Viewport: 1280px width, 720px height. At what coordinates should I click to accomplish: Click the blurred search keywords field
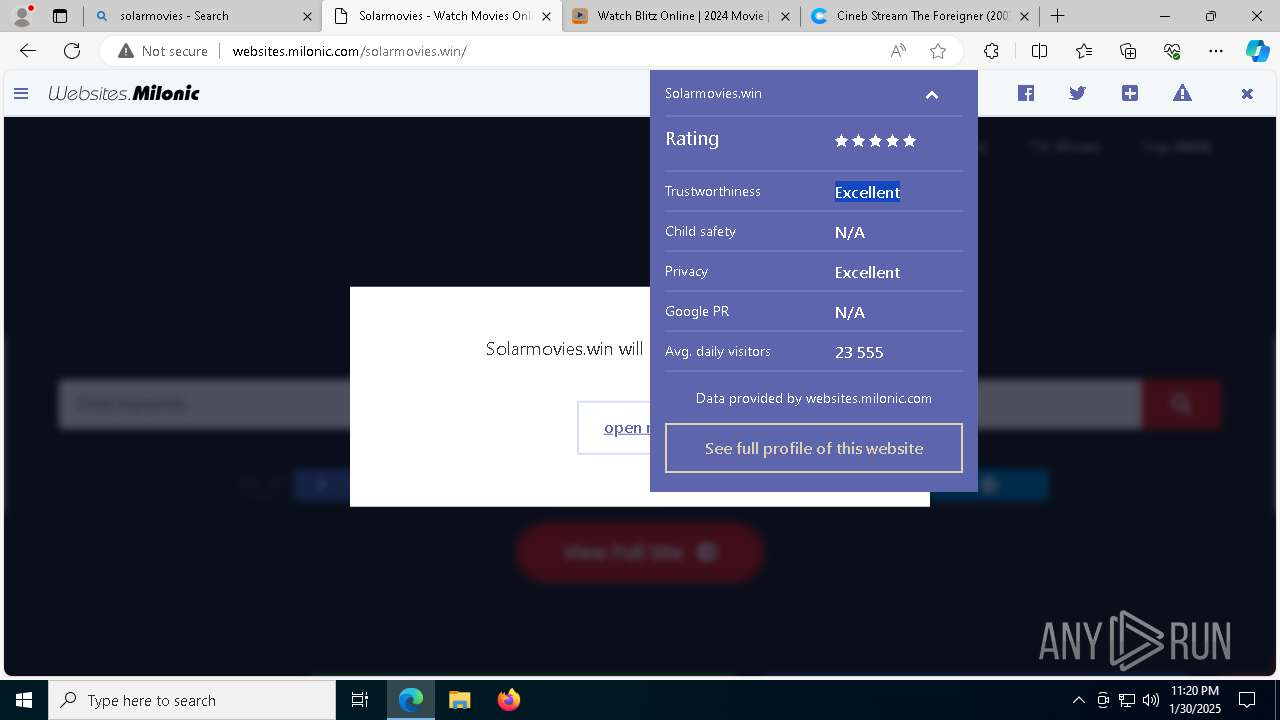599,404
